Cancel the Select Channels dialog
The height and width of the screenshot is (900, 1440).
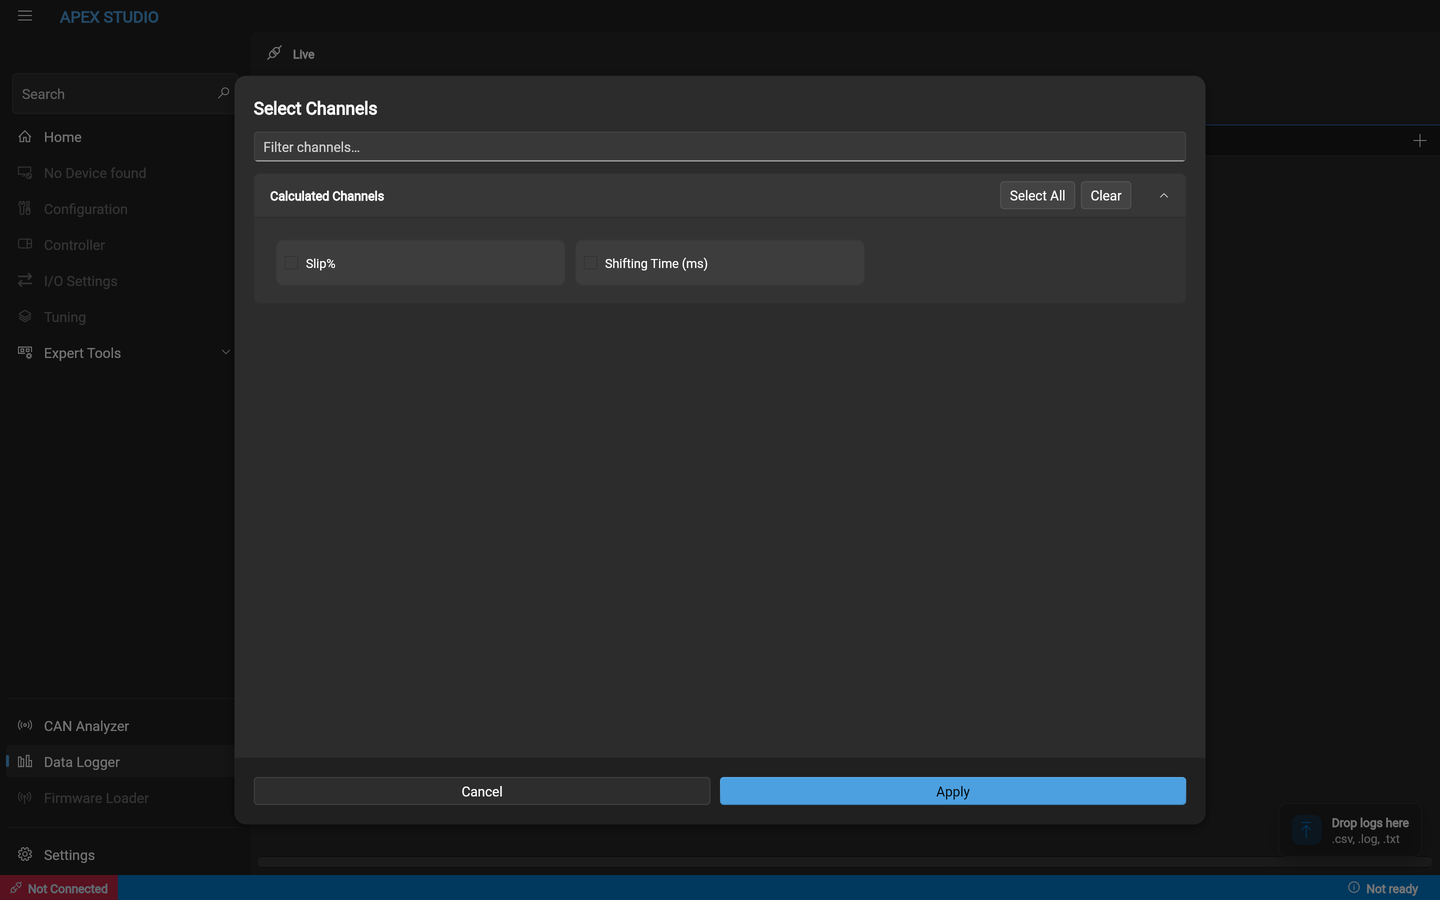(x=482, y=791)
